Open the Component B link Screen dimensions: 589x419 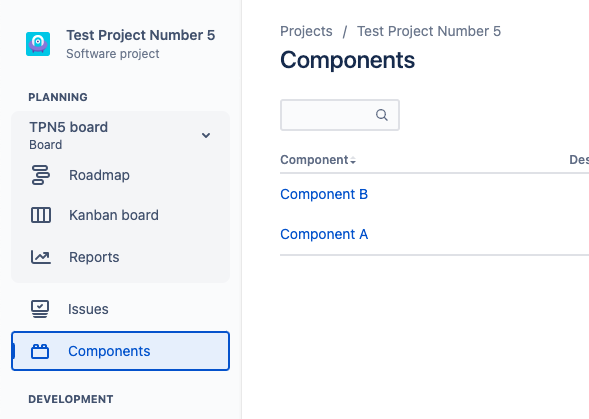(324, 194)
